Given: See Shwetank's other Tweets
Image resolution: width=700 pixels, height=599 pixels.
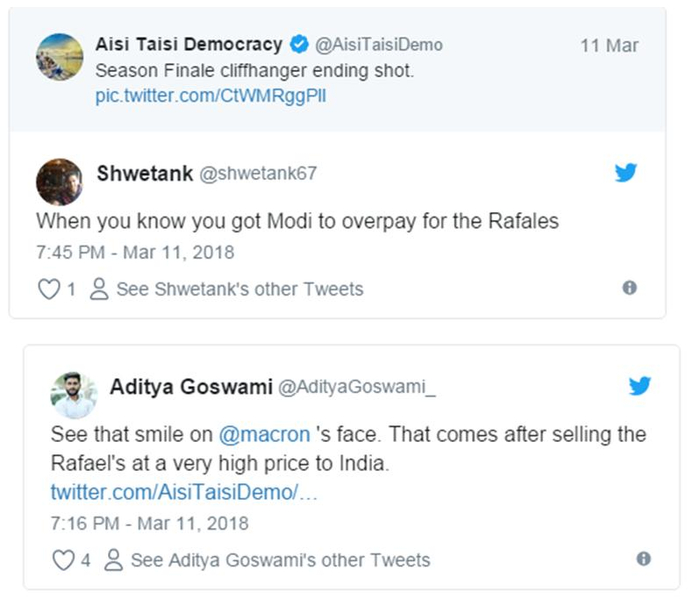Looking at the screenshot, I should click(x=239, y=290).
